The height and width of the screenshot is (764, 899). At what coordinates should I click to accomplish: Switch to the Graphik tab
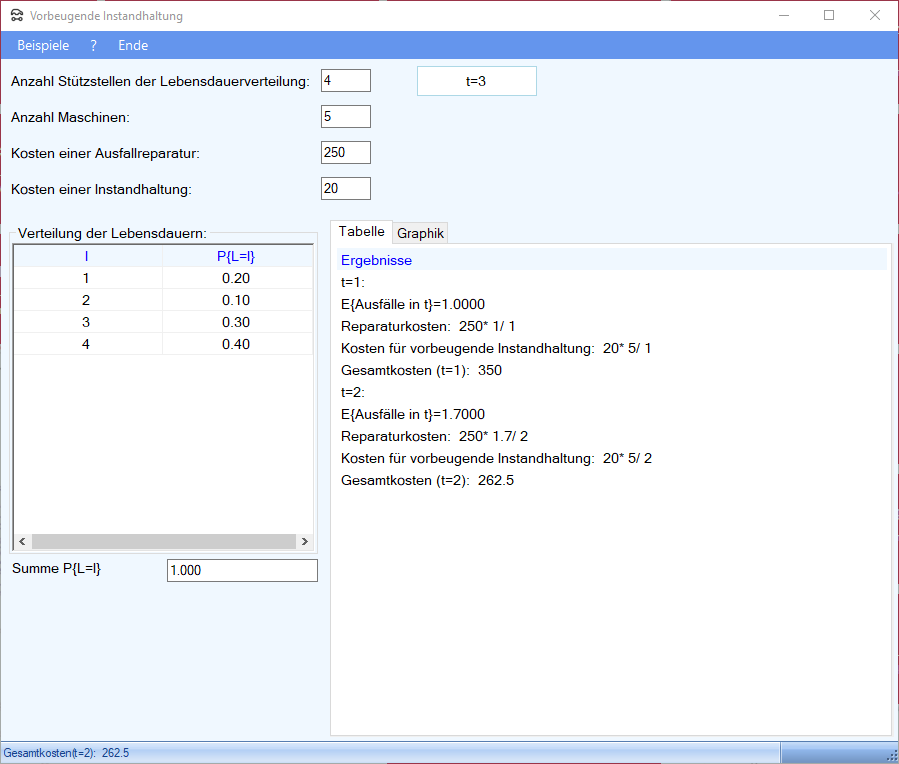pyautogui.click(x=420, y=233)
